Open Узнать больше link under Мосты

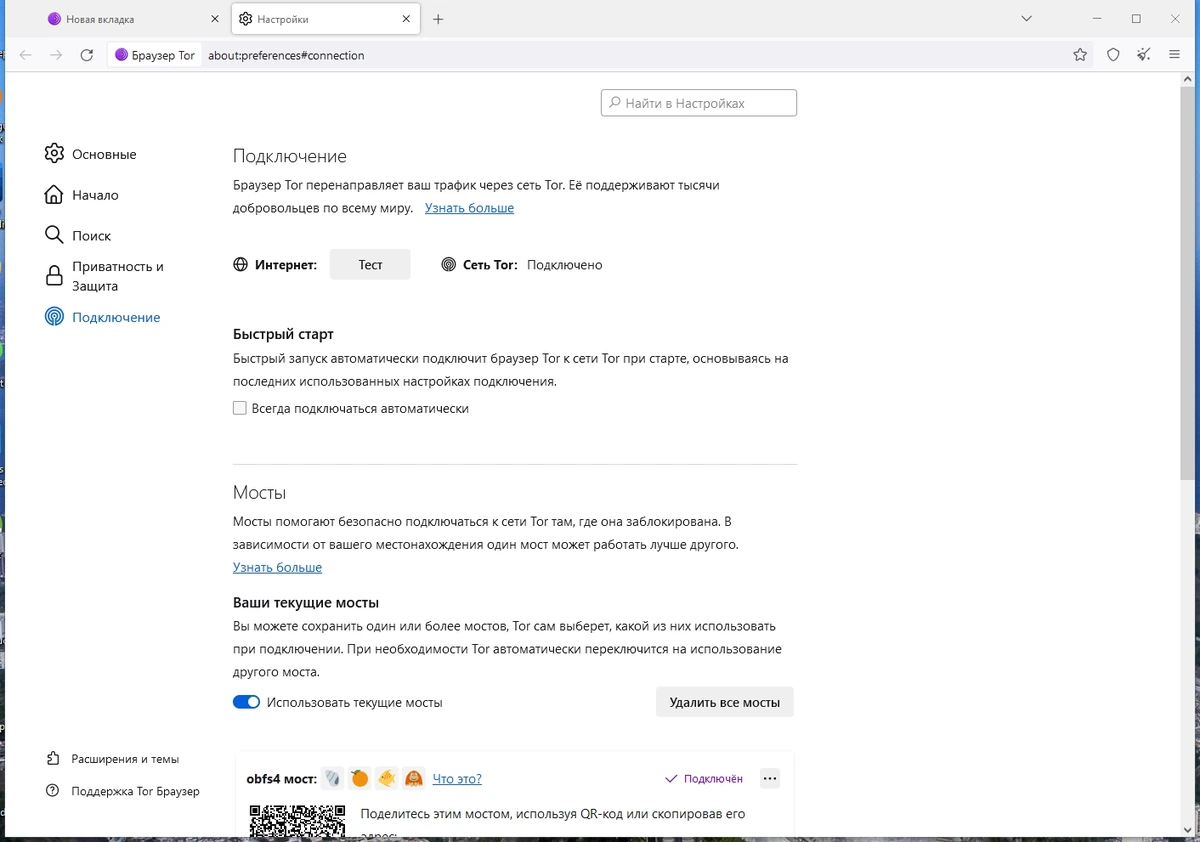[277, 567]
